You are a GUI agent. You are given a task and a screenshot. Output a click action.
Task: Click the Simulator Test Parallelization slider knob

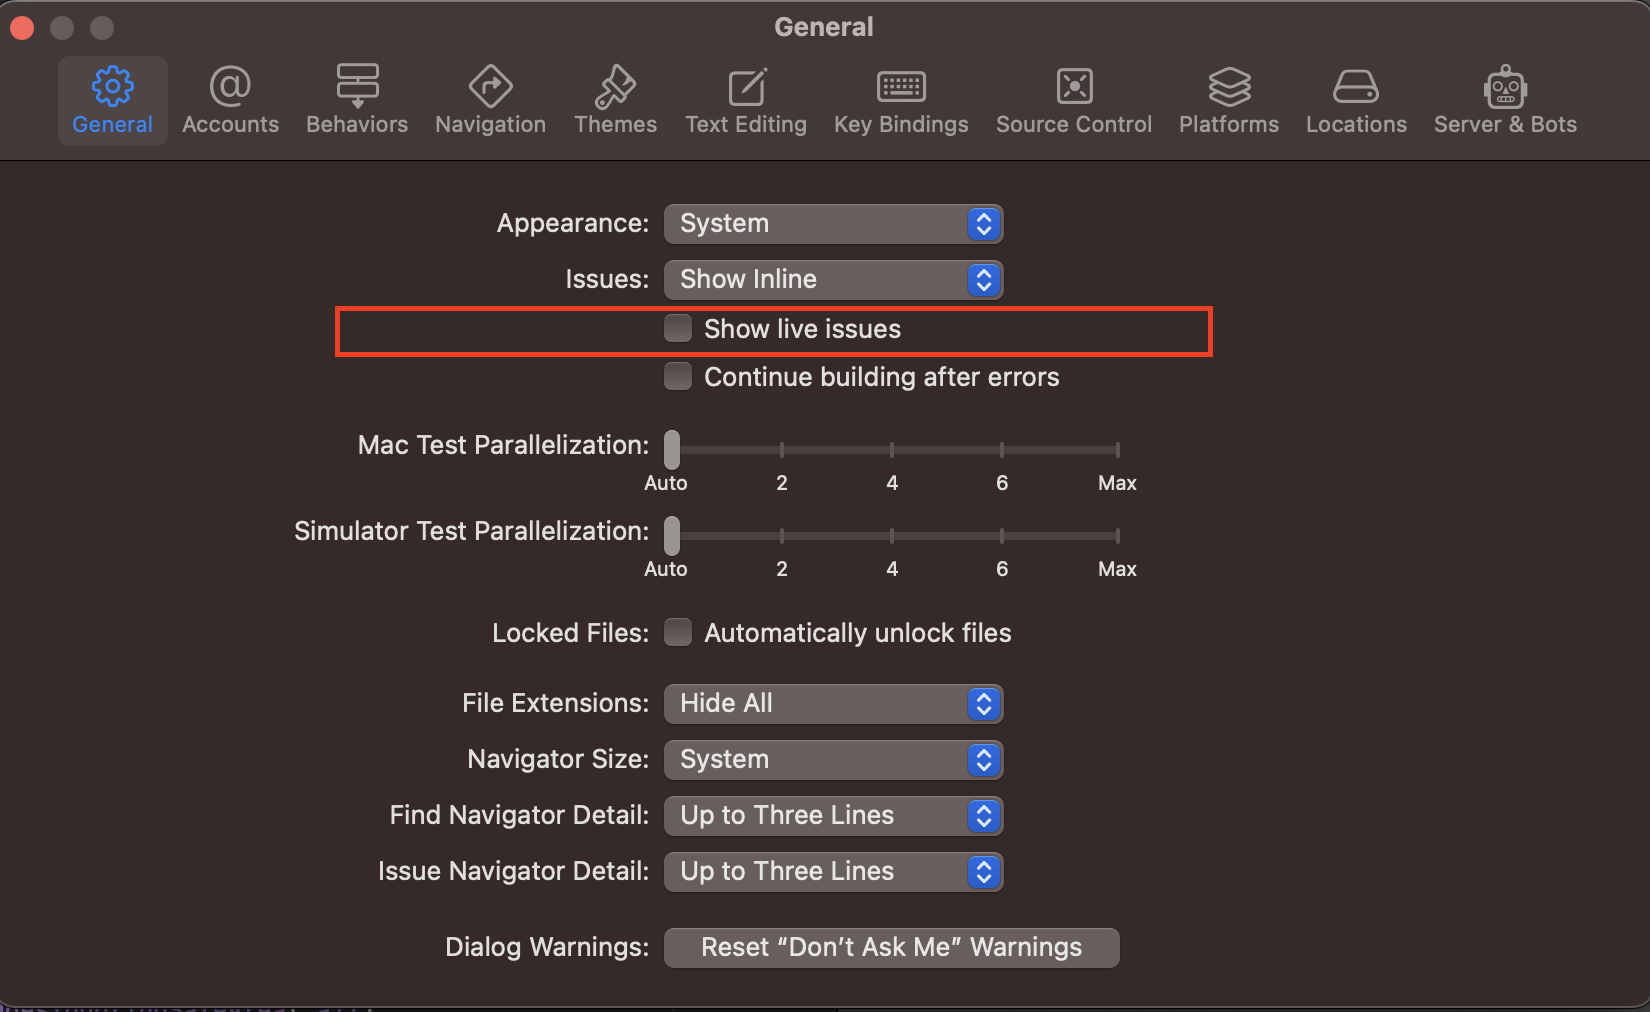672,536
